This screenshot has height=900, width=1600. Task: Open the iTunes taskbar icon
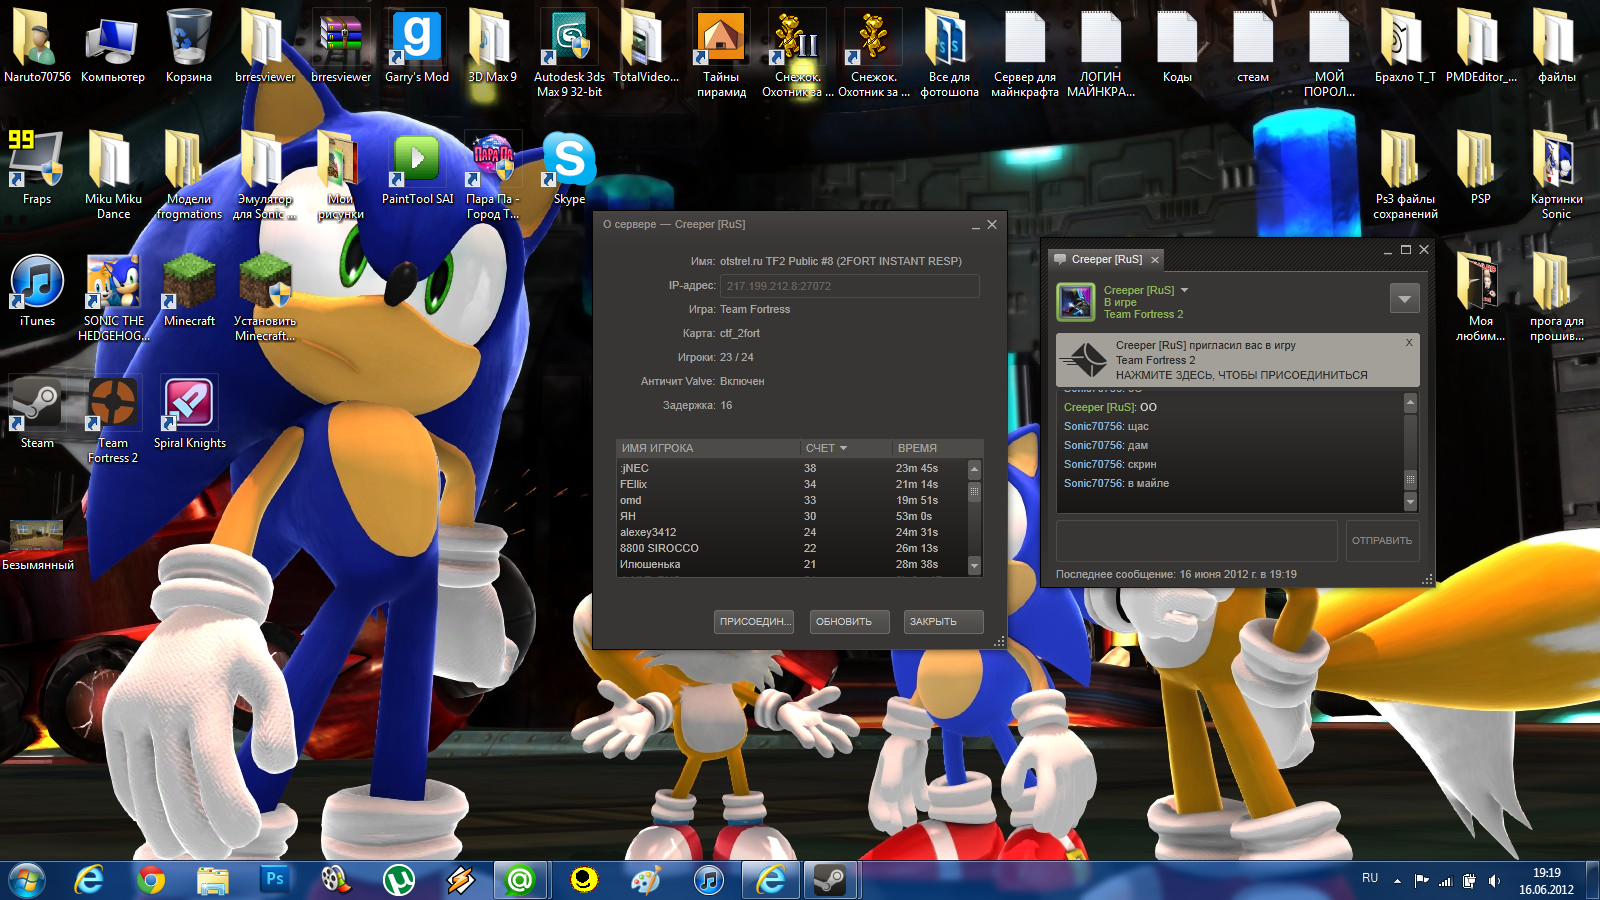709,880
